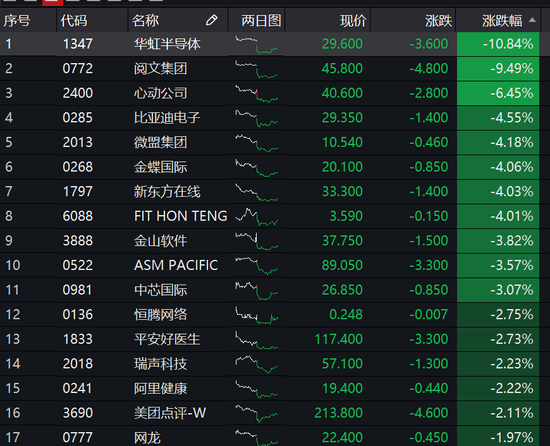Select stock name 阅文集团
The height and width of the screenshot is (446, 550).
(160, 69)
